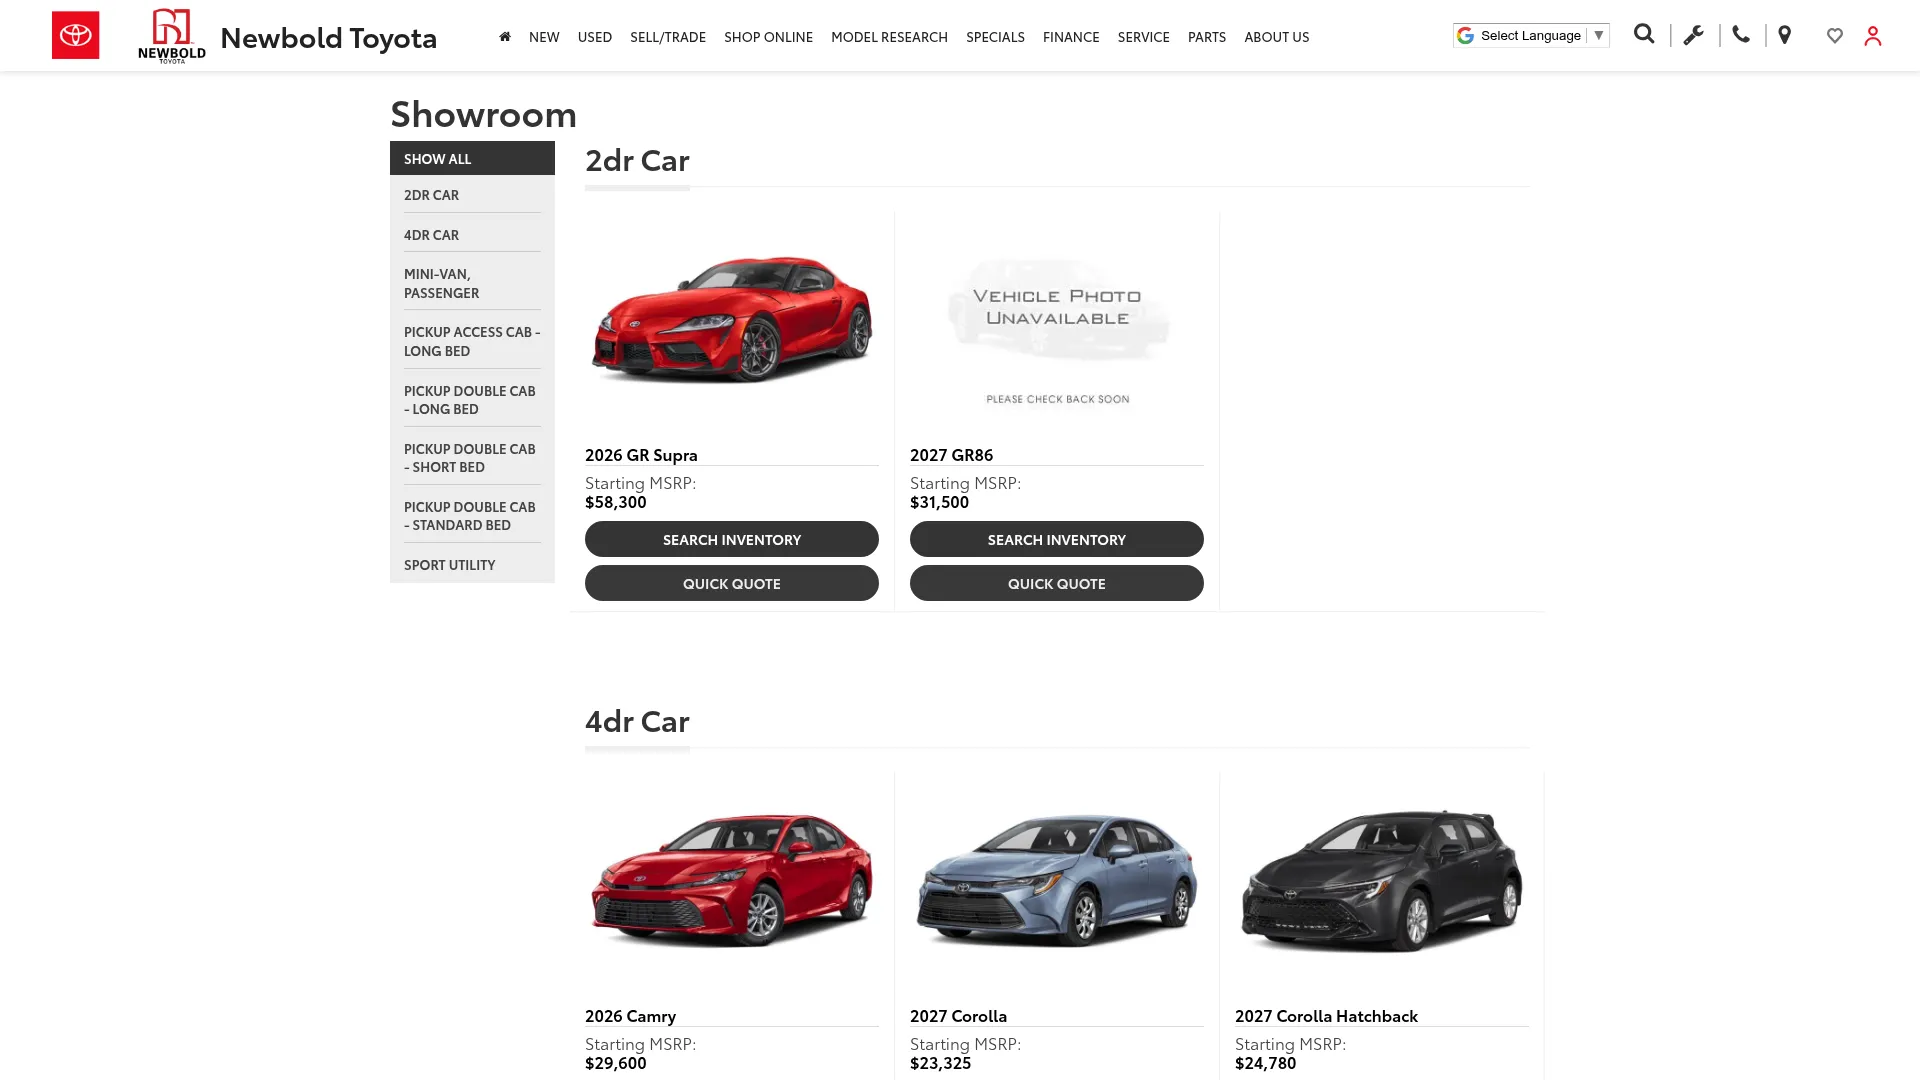
Task: Click the Showroom page heading
Action: pos(483,113)
